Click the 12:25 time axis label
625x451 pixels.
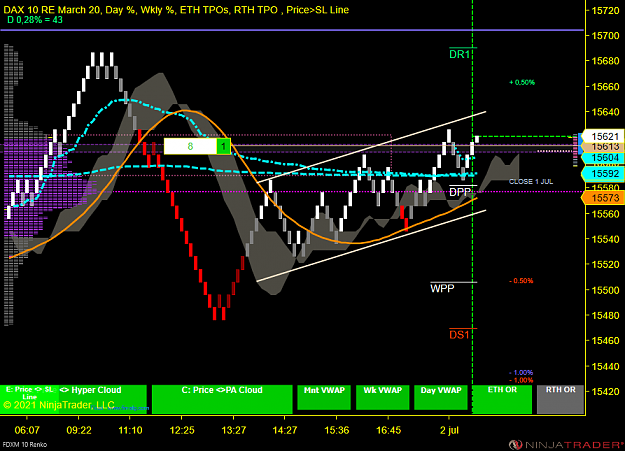pos(182,430)
